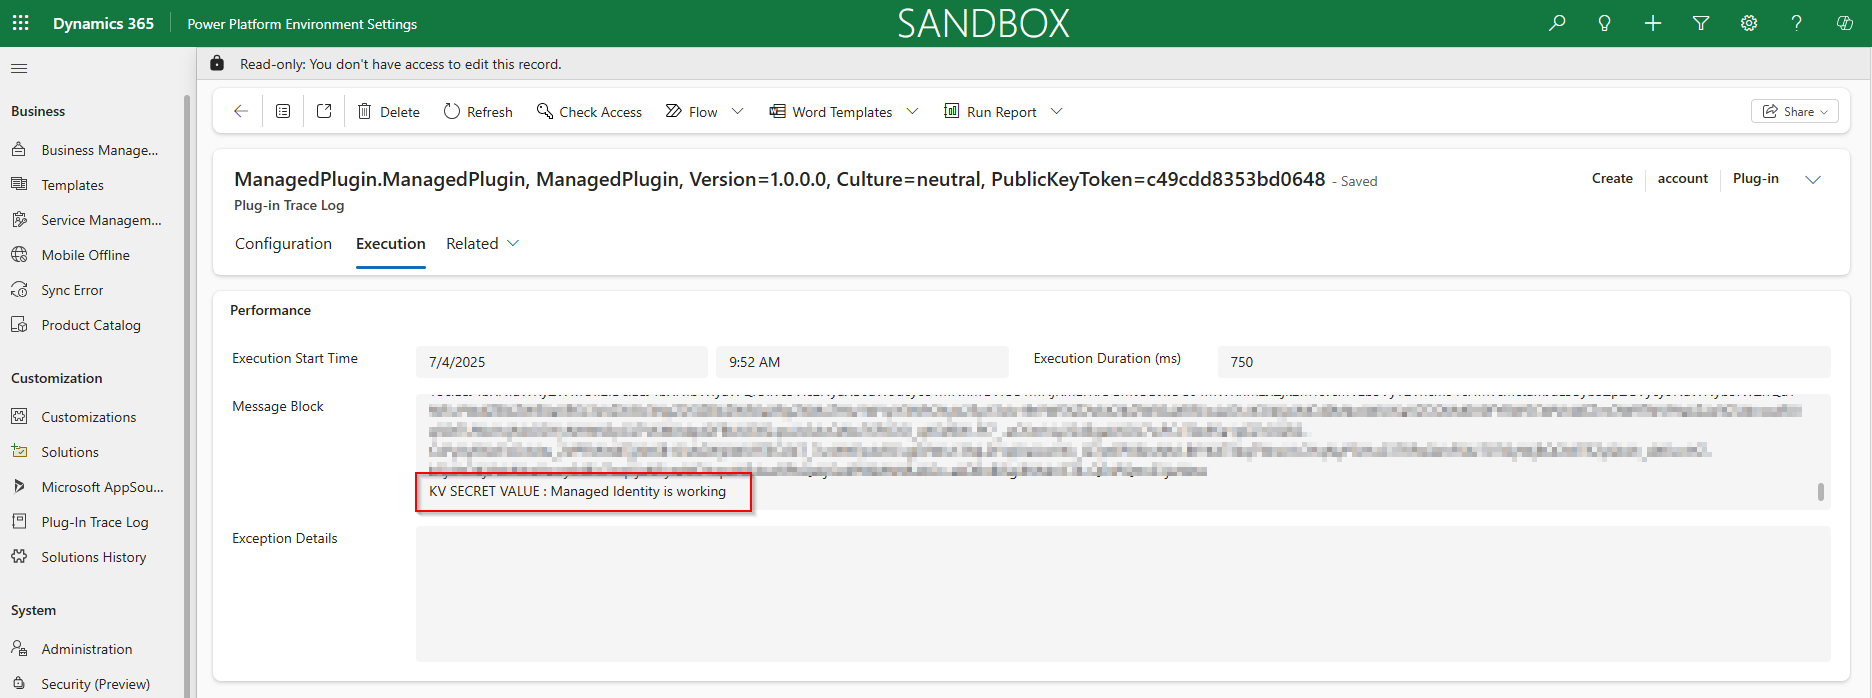Screen dimensions: 1872x698
Task: Click Power Platform Environment Settings title
Action: click(302, 24)
